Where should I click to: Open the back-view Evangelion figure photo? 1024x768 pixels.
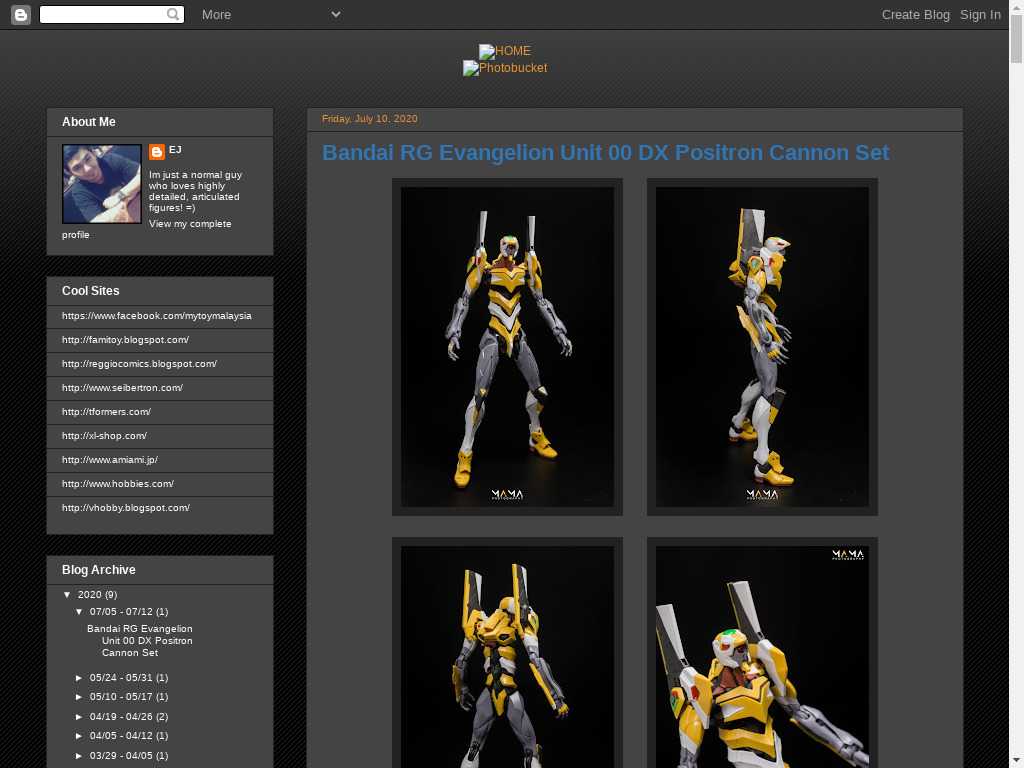coord(507,657)
